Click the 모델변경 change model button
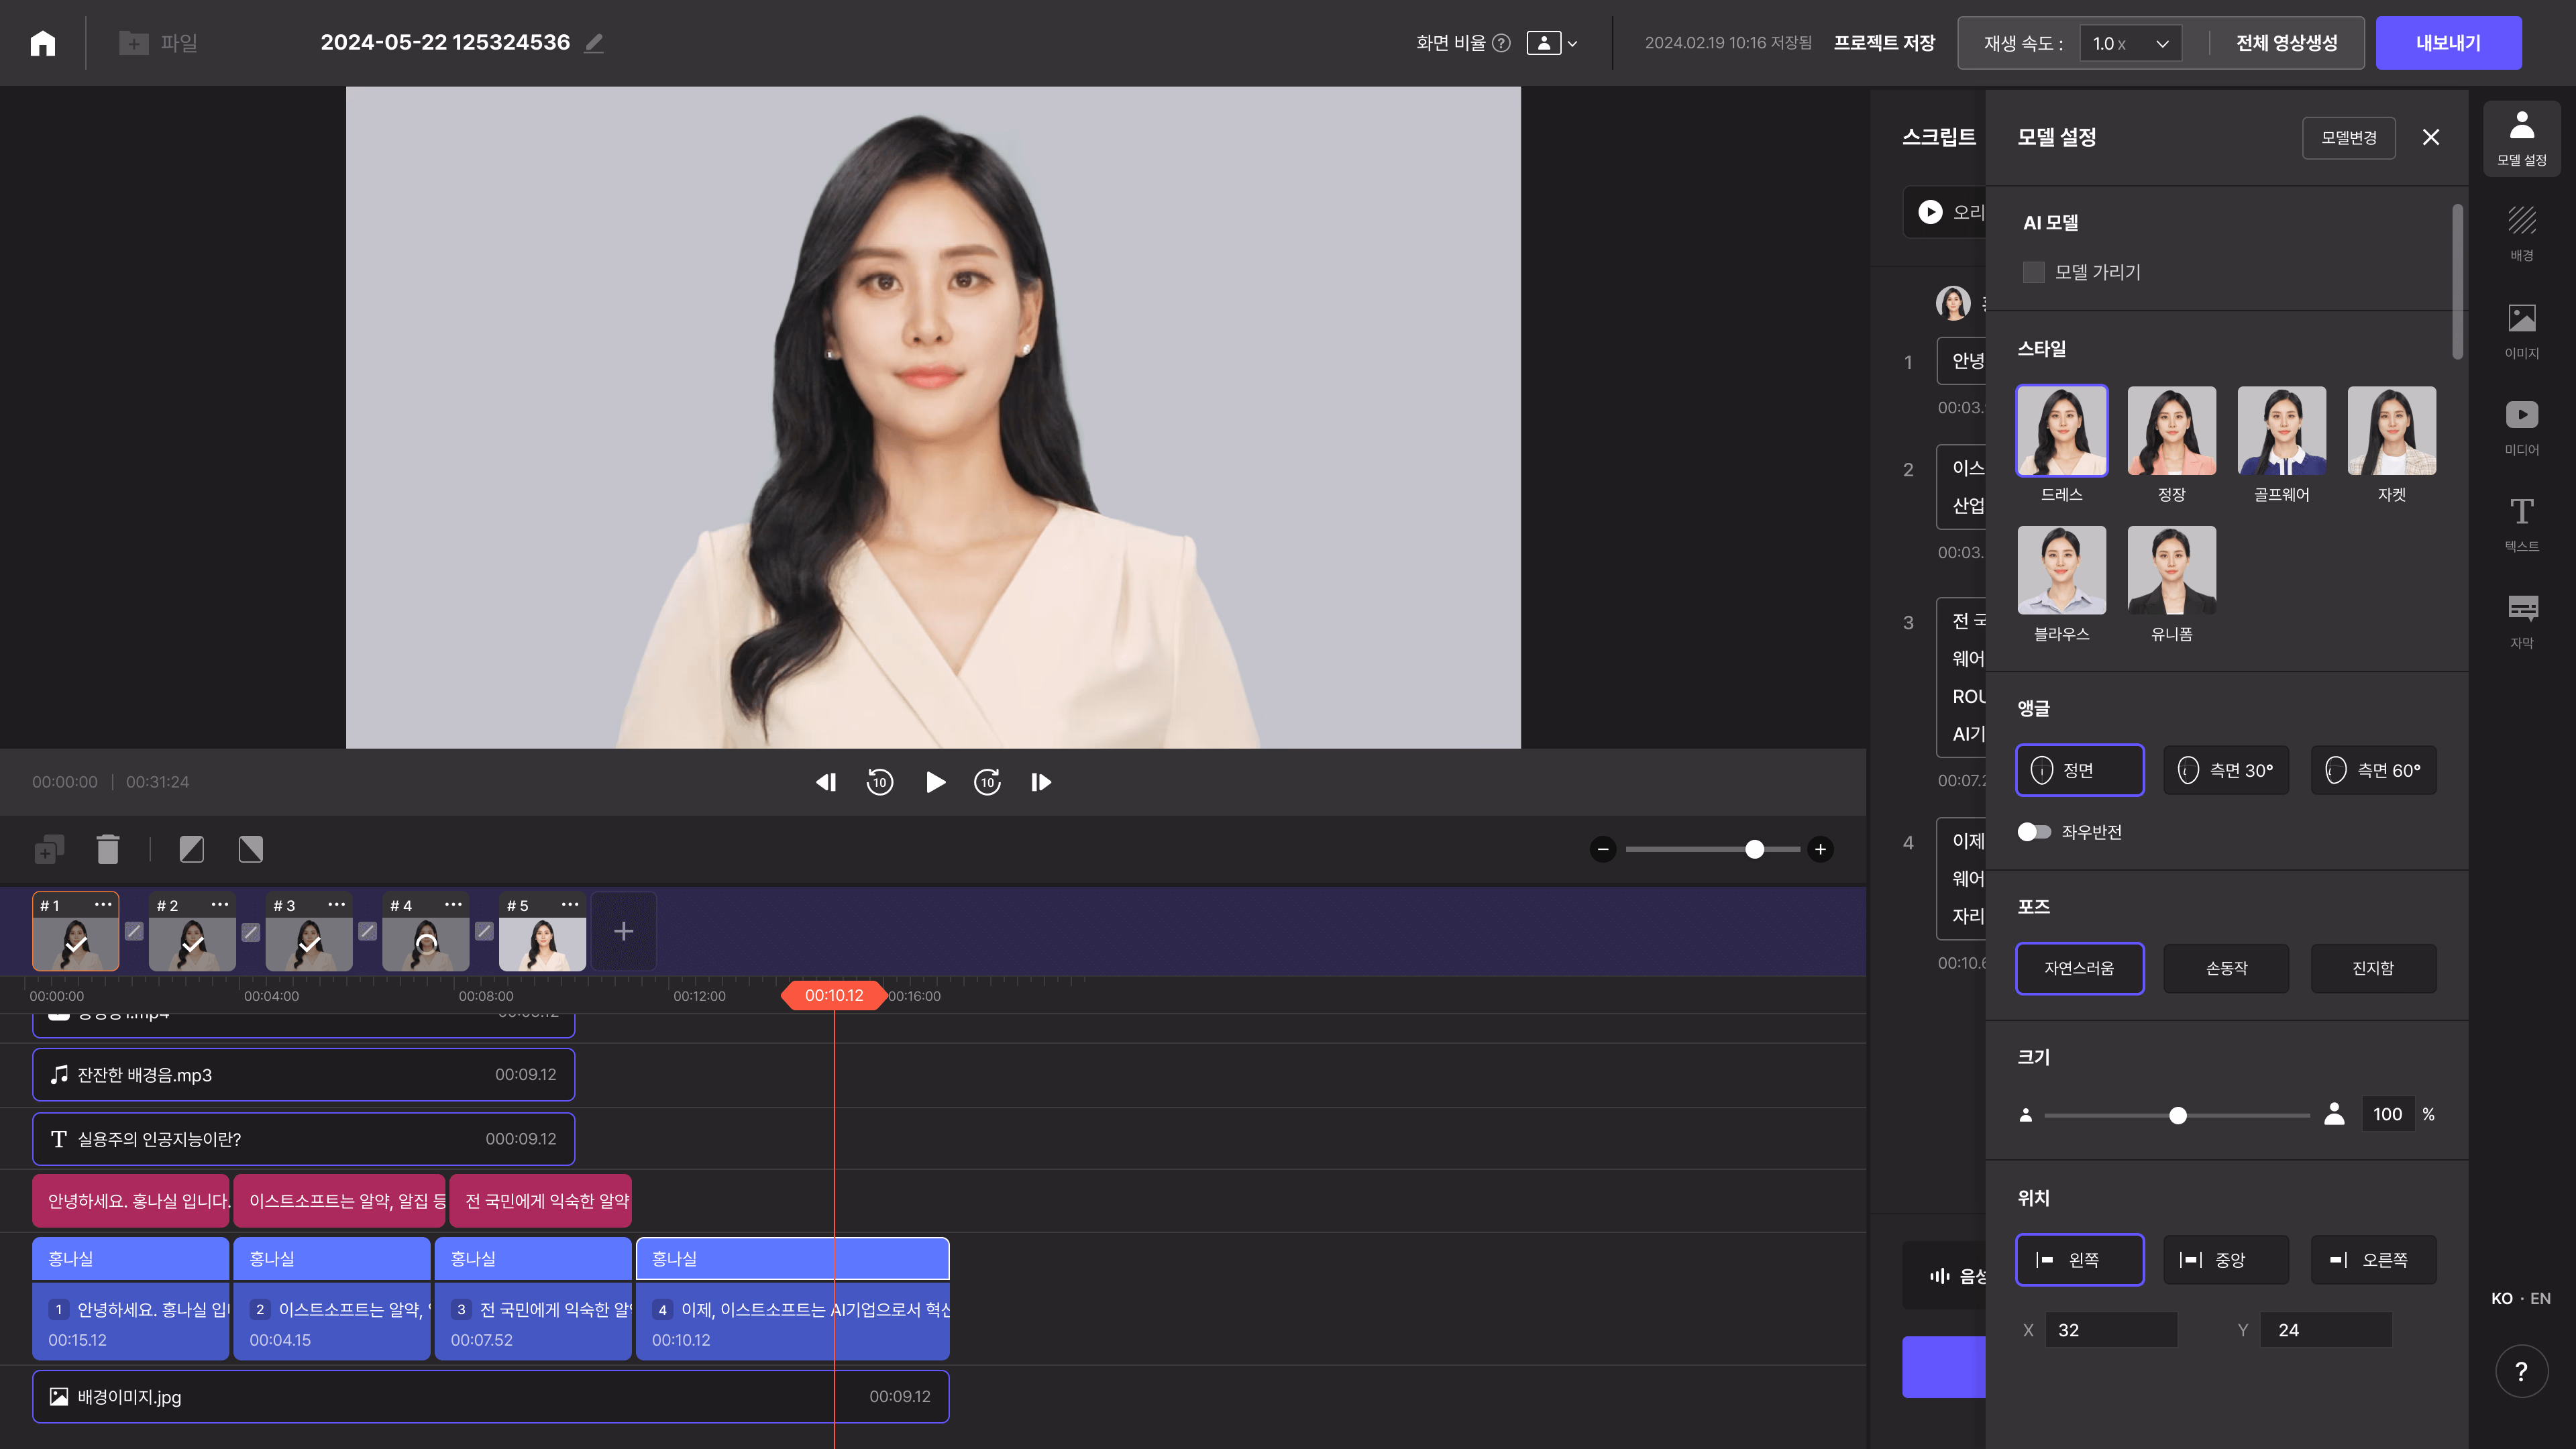2576x1449 pixels. [2348, 138]
